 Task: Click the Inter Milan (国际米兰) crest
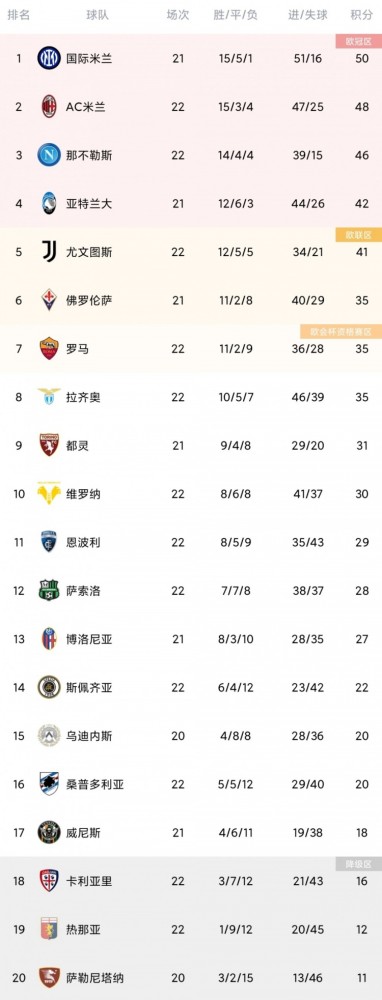pyautogui.click(x=49, y=59)
